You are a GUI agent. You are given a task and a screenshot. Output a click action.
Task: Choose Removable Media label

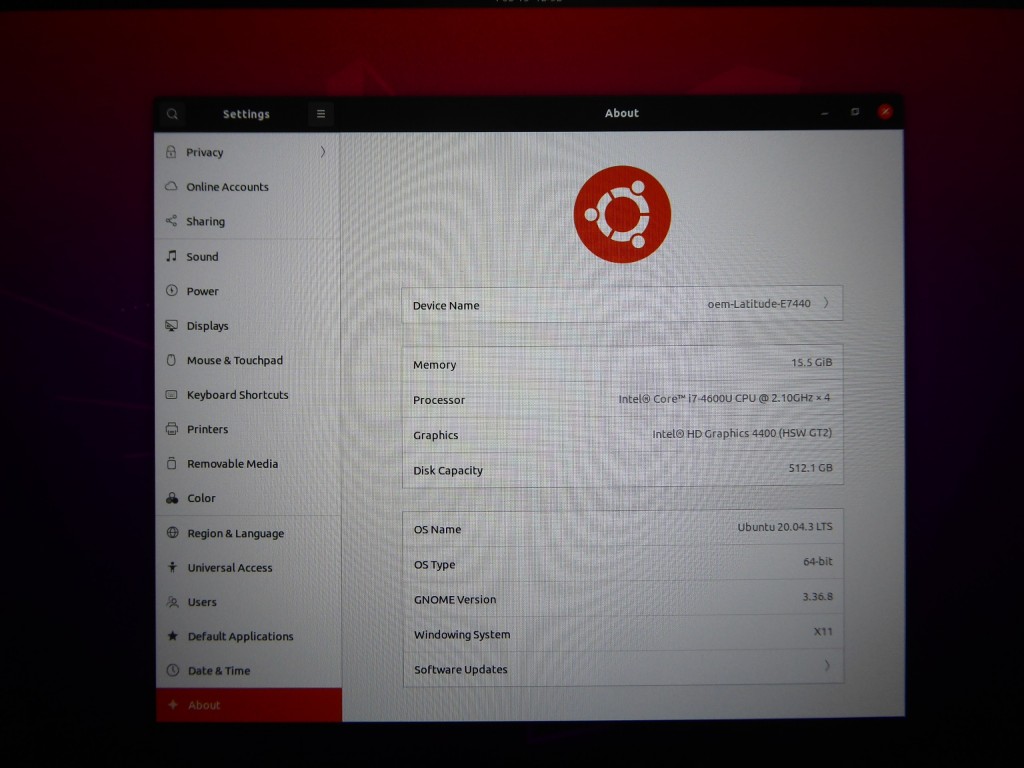point(232,464)
